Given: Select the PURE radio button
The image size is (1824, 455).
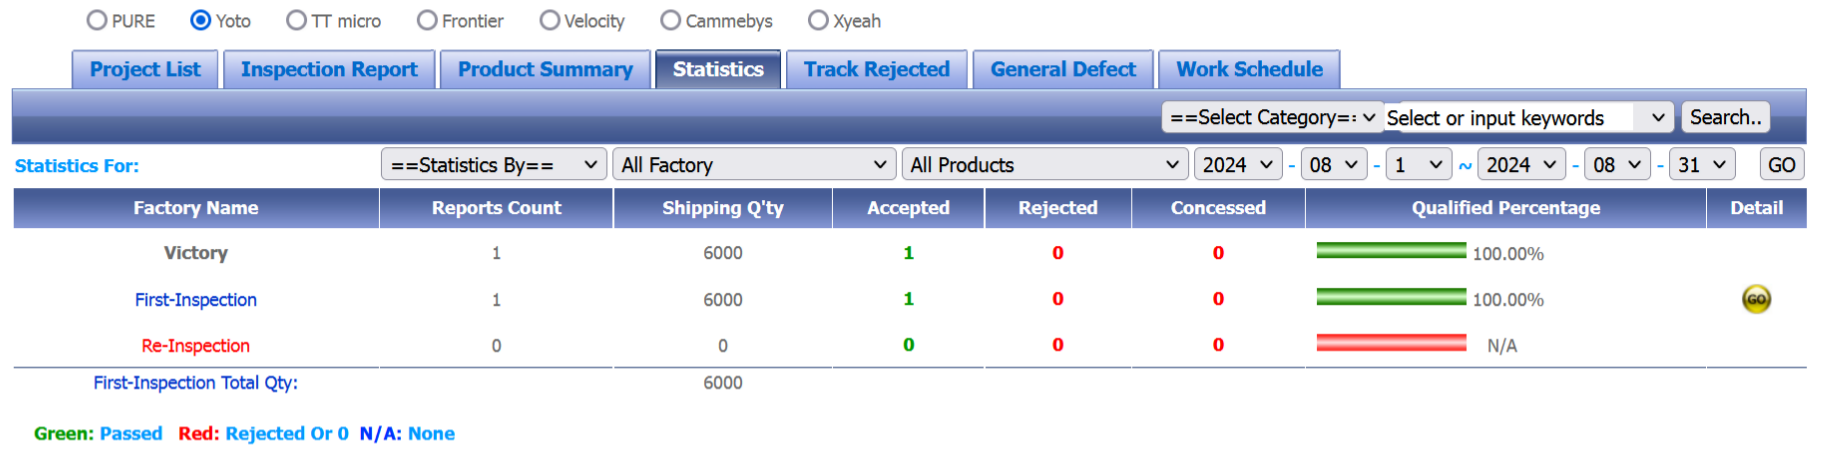Looking at the screenshot, I should pyautogui.click(x=97, y=21).
